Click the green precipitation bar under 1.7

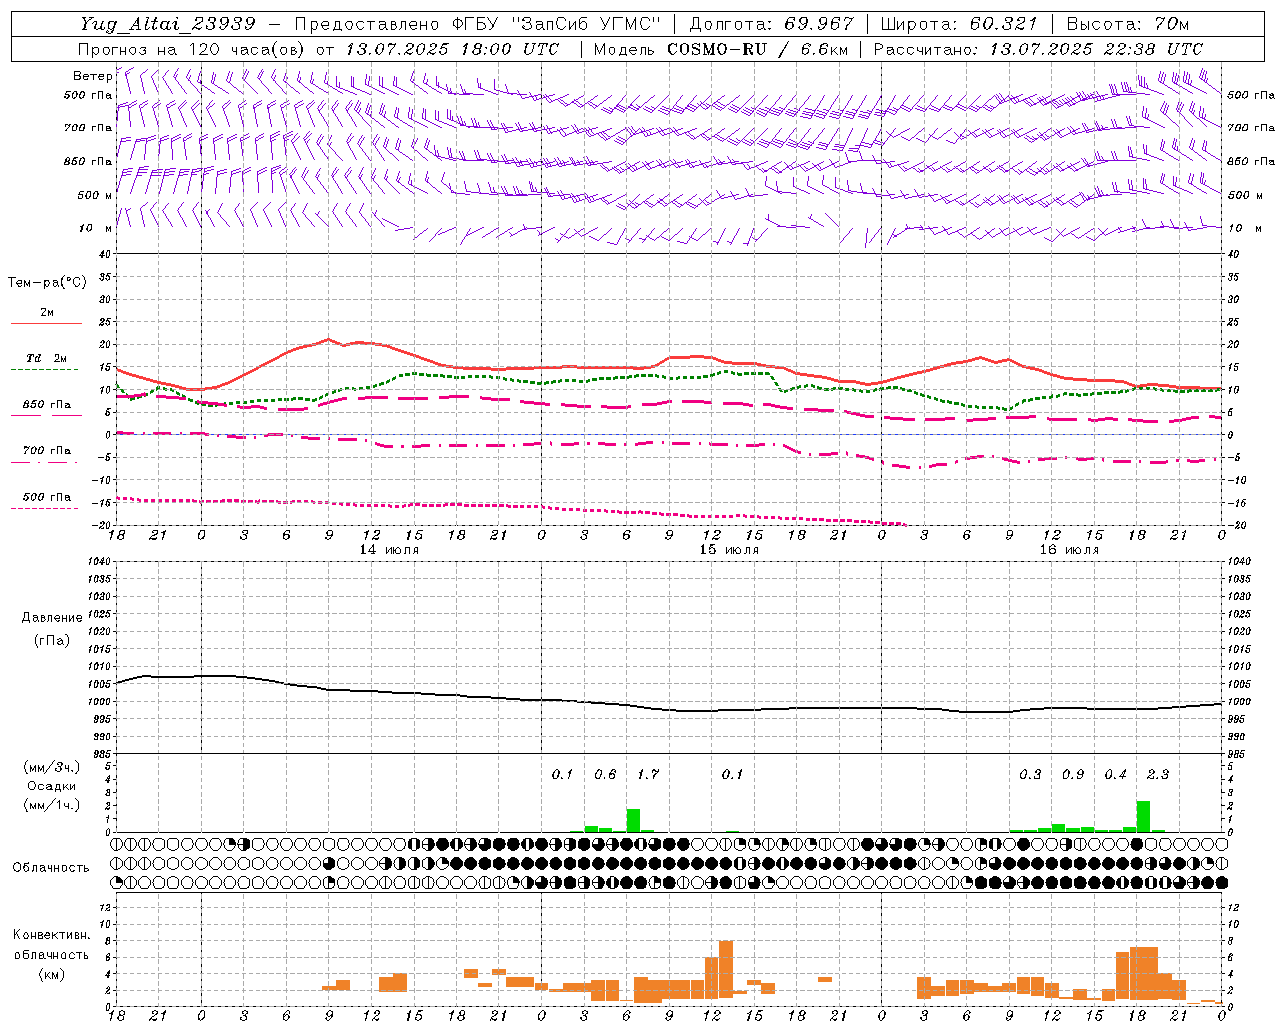[633, 820]
